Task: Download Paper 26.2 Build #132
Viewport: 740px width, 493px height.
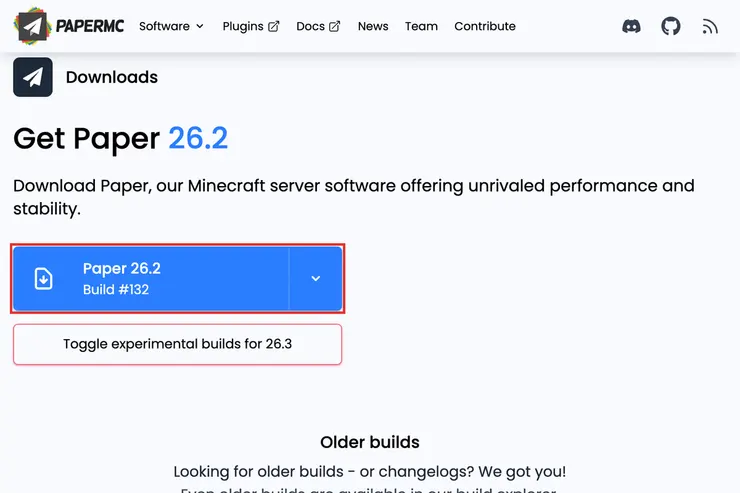Action: pos(151,278)
